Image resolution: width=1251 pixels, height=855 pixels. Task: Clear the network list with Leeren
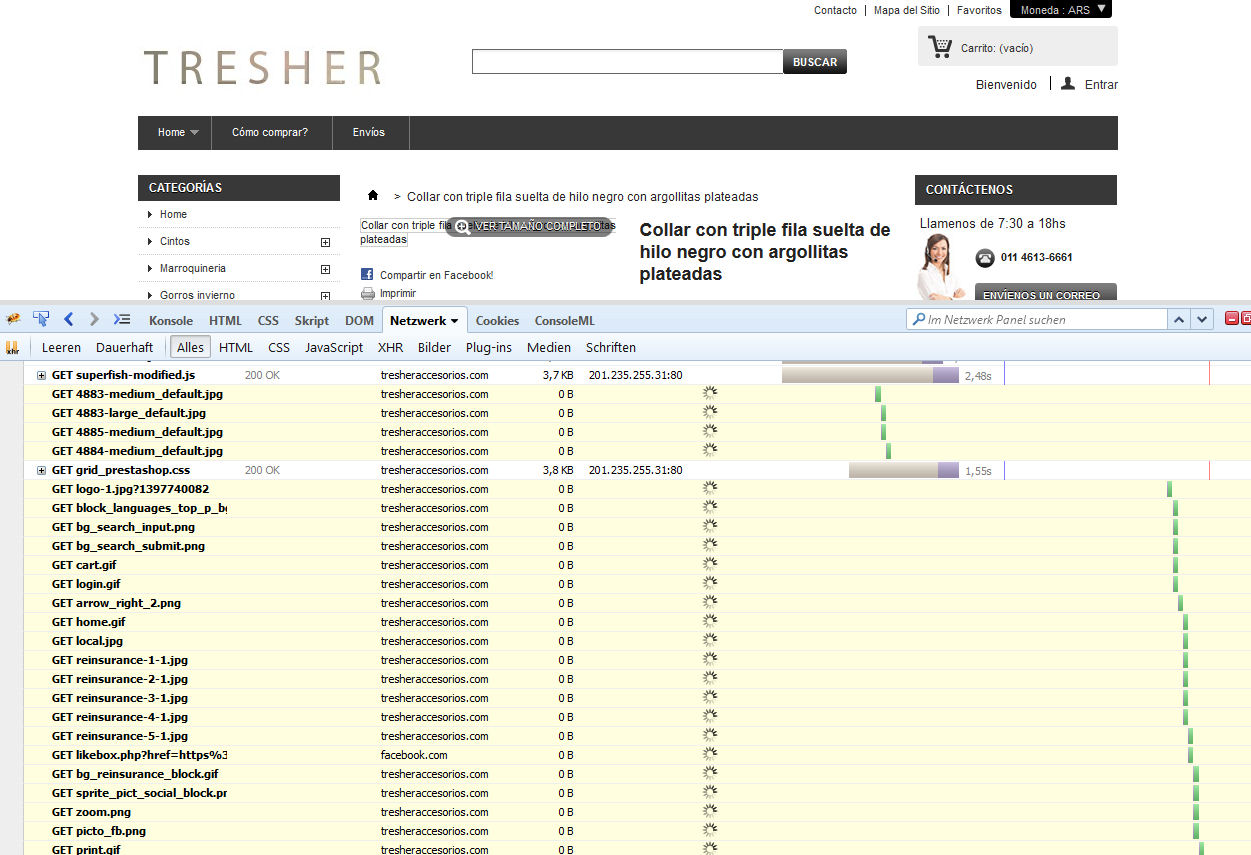(x=61, y=348)
